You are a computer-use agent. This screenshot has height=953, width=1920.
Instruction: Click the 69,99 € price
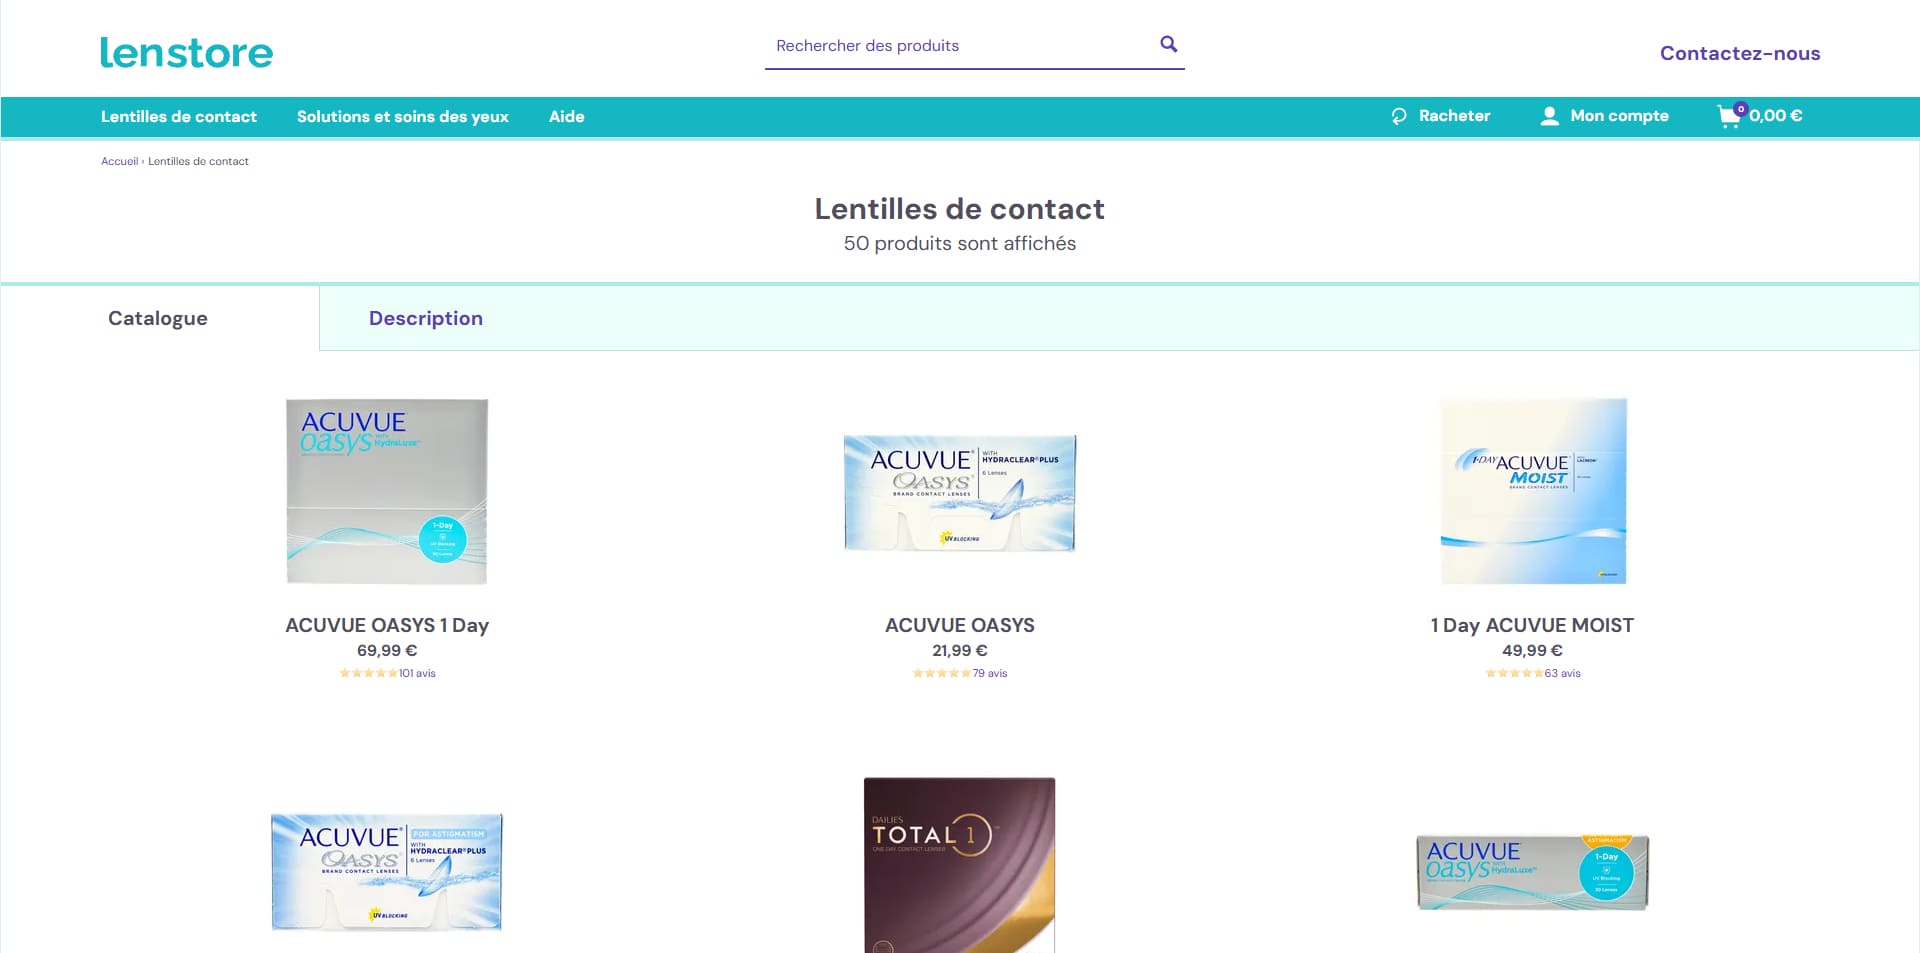pos(387,650)
